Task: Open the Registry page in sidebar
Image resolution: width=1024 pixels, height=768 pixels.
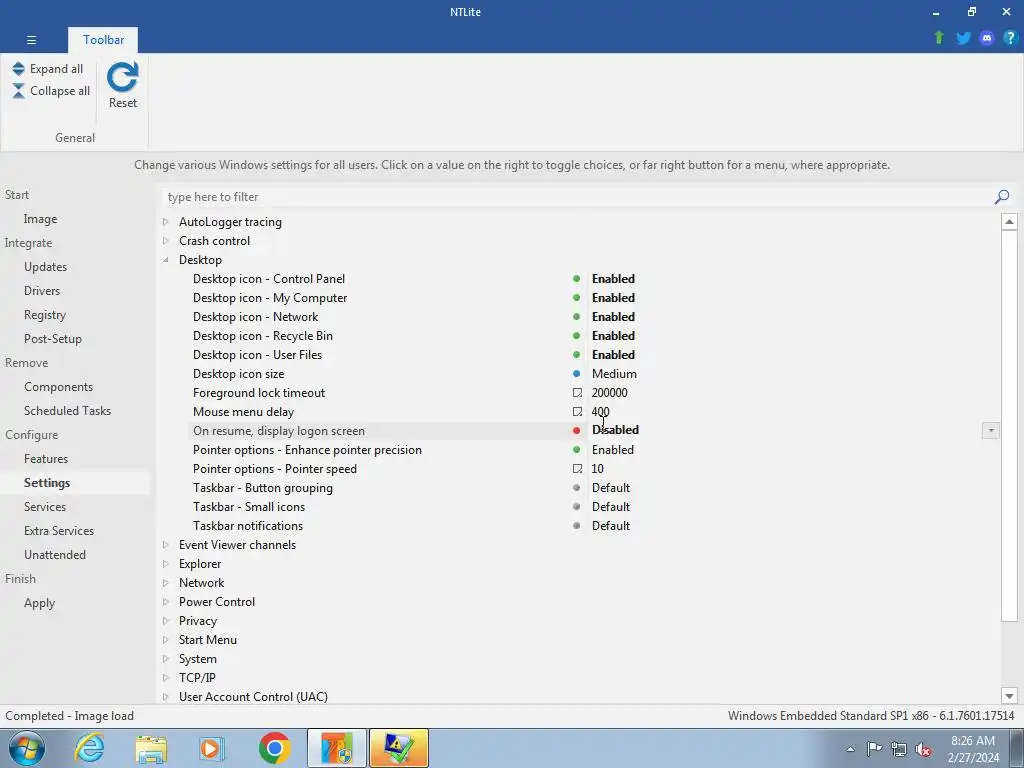Action: 45,315
